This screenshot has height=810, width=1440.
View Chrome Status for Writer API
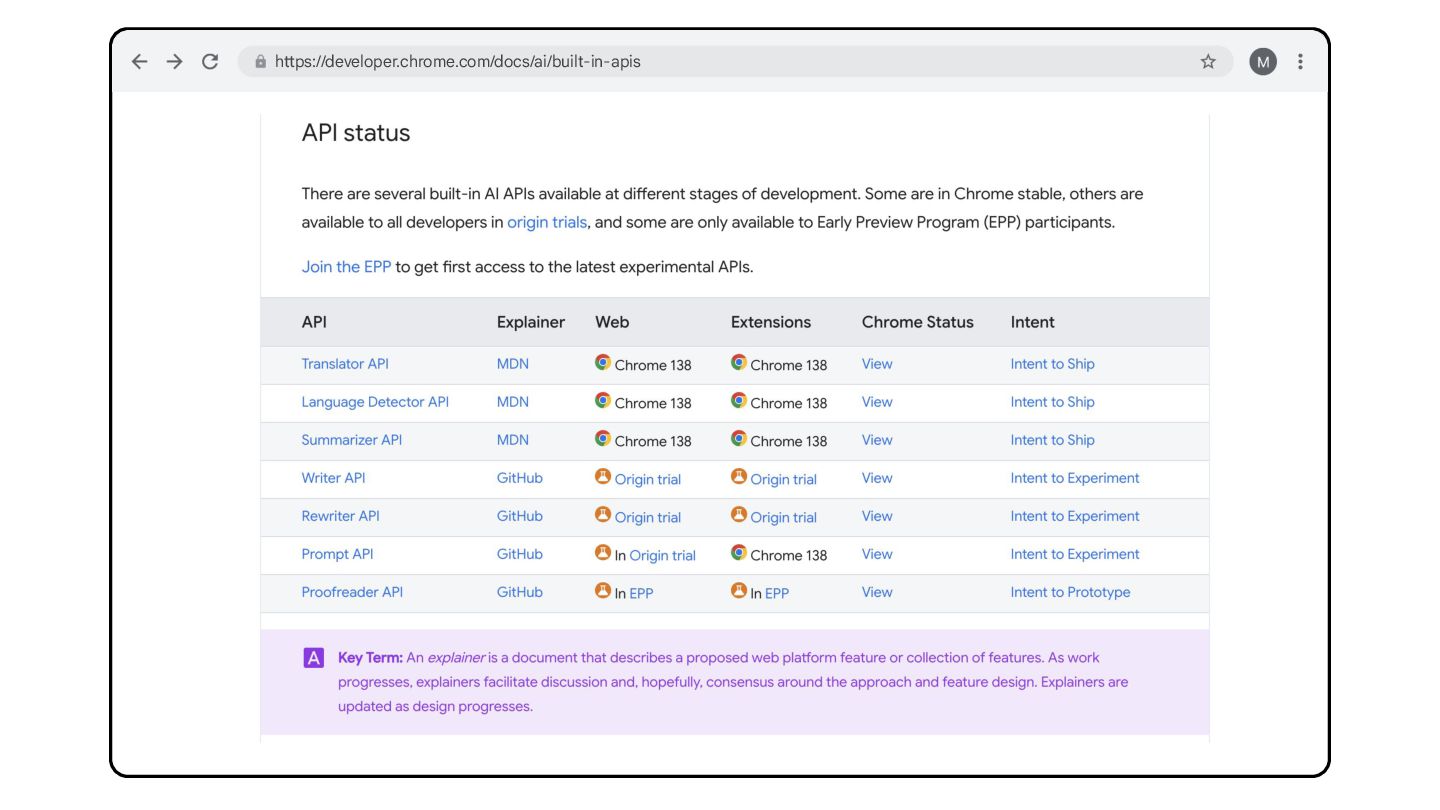(877, 478)
